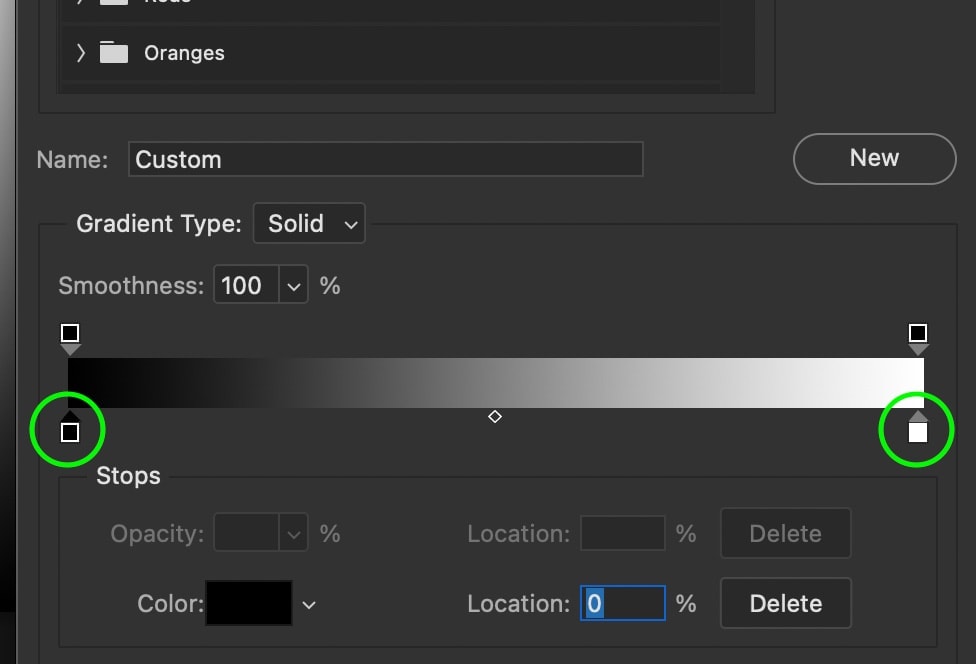Open the Opacity percentage dropdown arrow
The width and height of the screenshot is (976, 664).
pyautogui.click(x=294, y=534)
